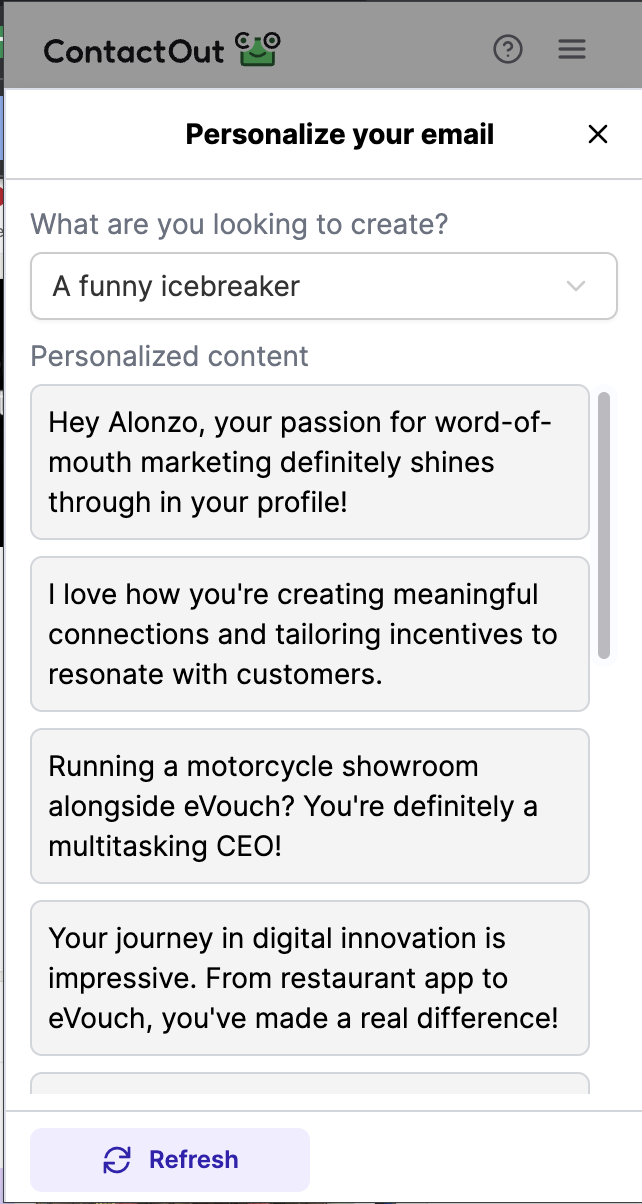Open the 'A funny icebreaker' dropdown

pos(323,286)
